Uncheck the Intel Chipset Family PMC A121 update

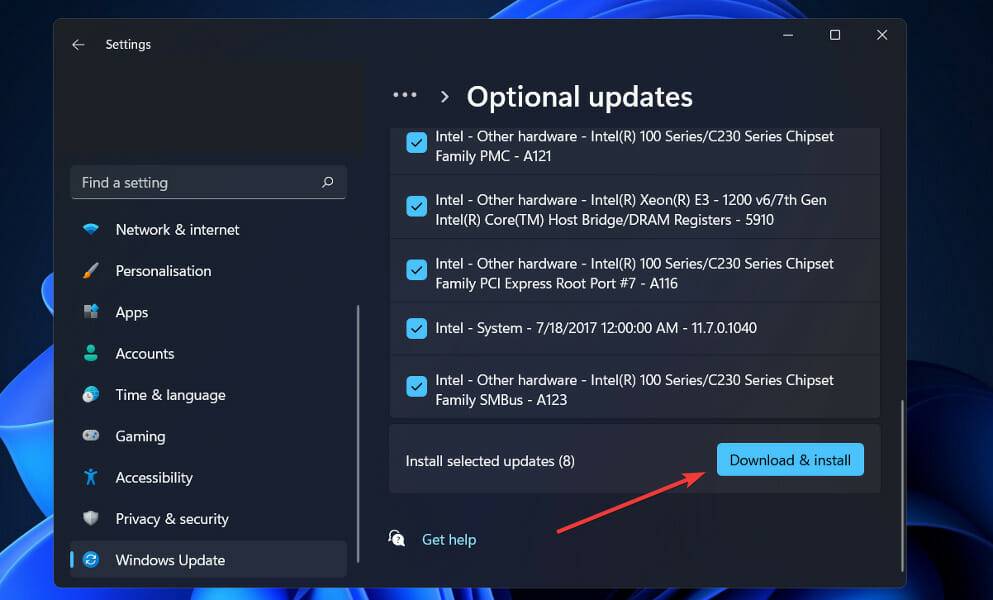[416, 143]
